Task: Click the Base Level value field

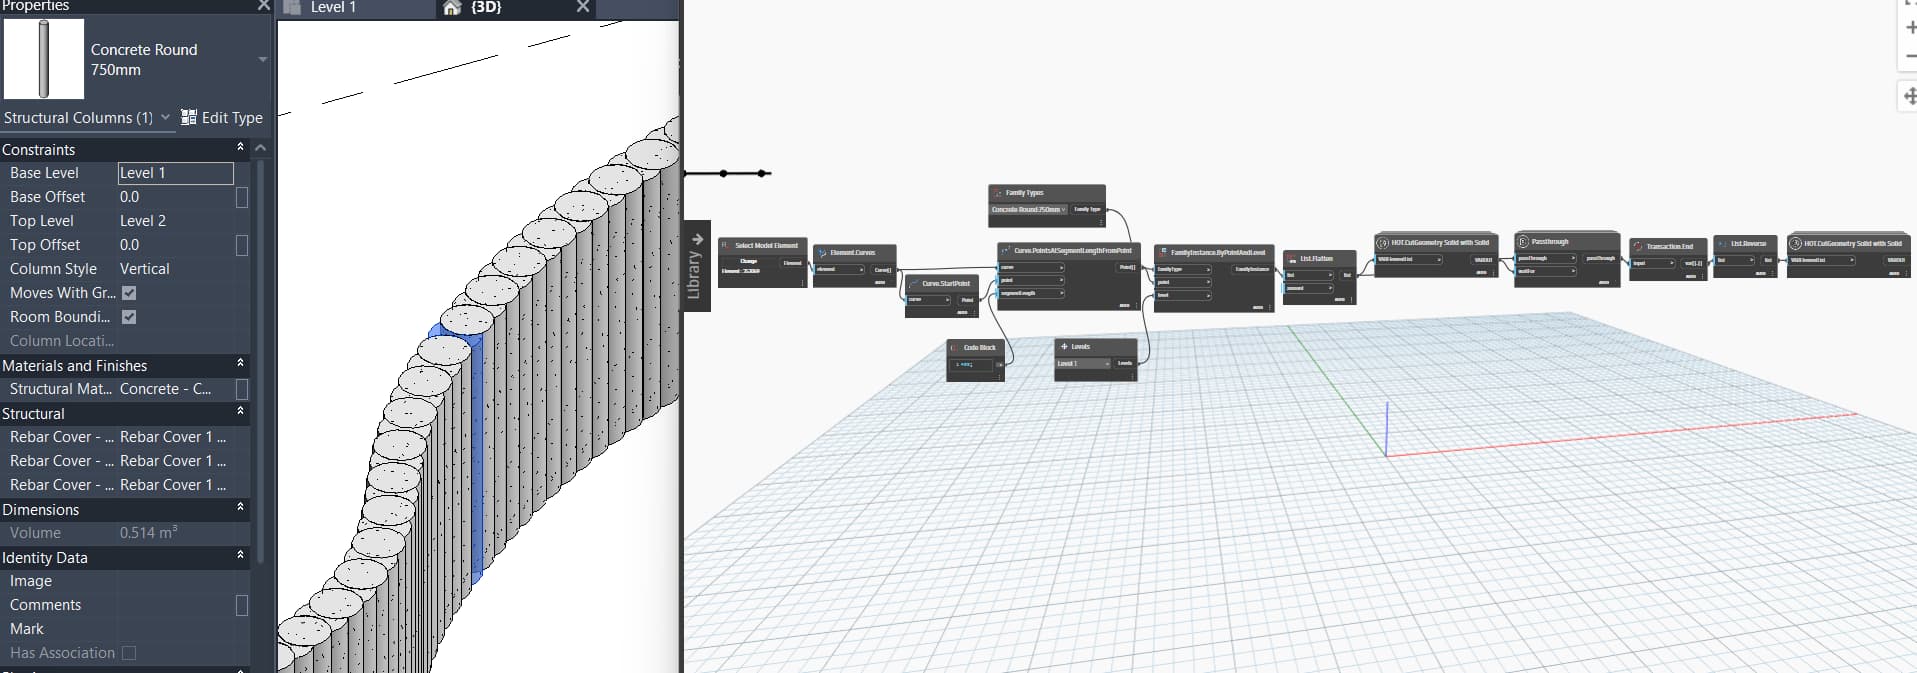Action: (176, 173)
